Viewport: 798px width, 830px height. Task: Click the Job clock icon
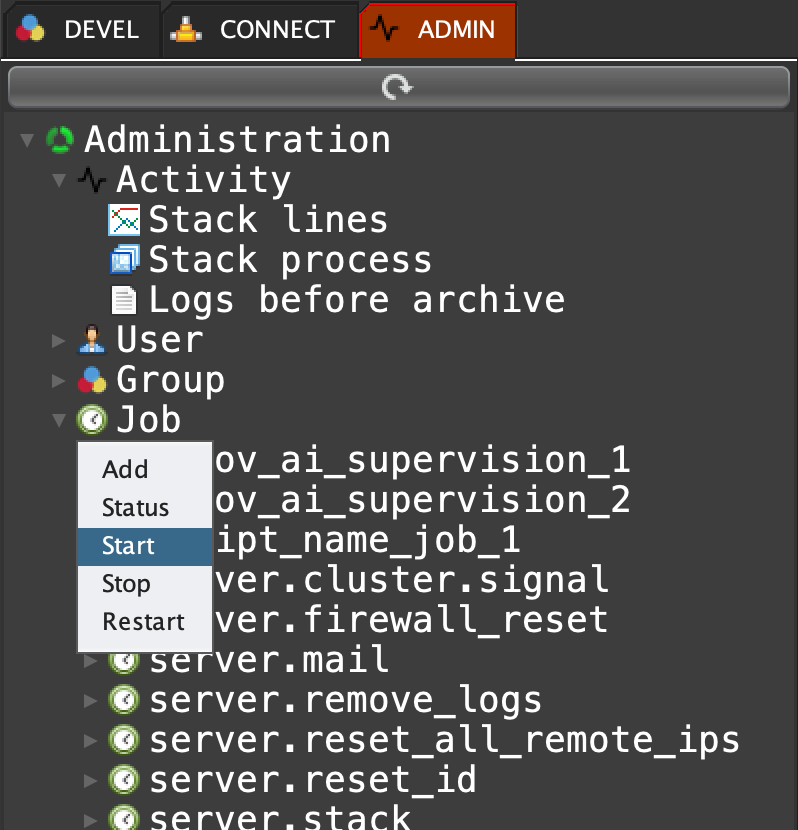click(x=92, y=420)
